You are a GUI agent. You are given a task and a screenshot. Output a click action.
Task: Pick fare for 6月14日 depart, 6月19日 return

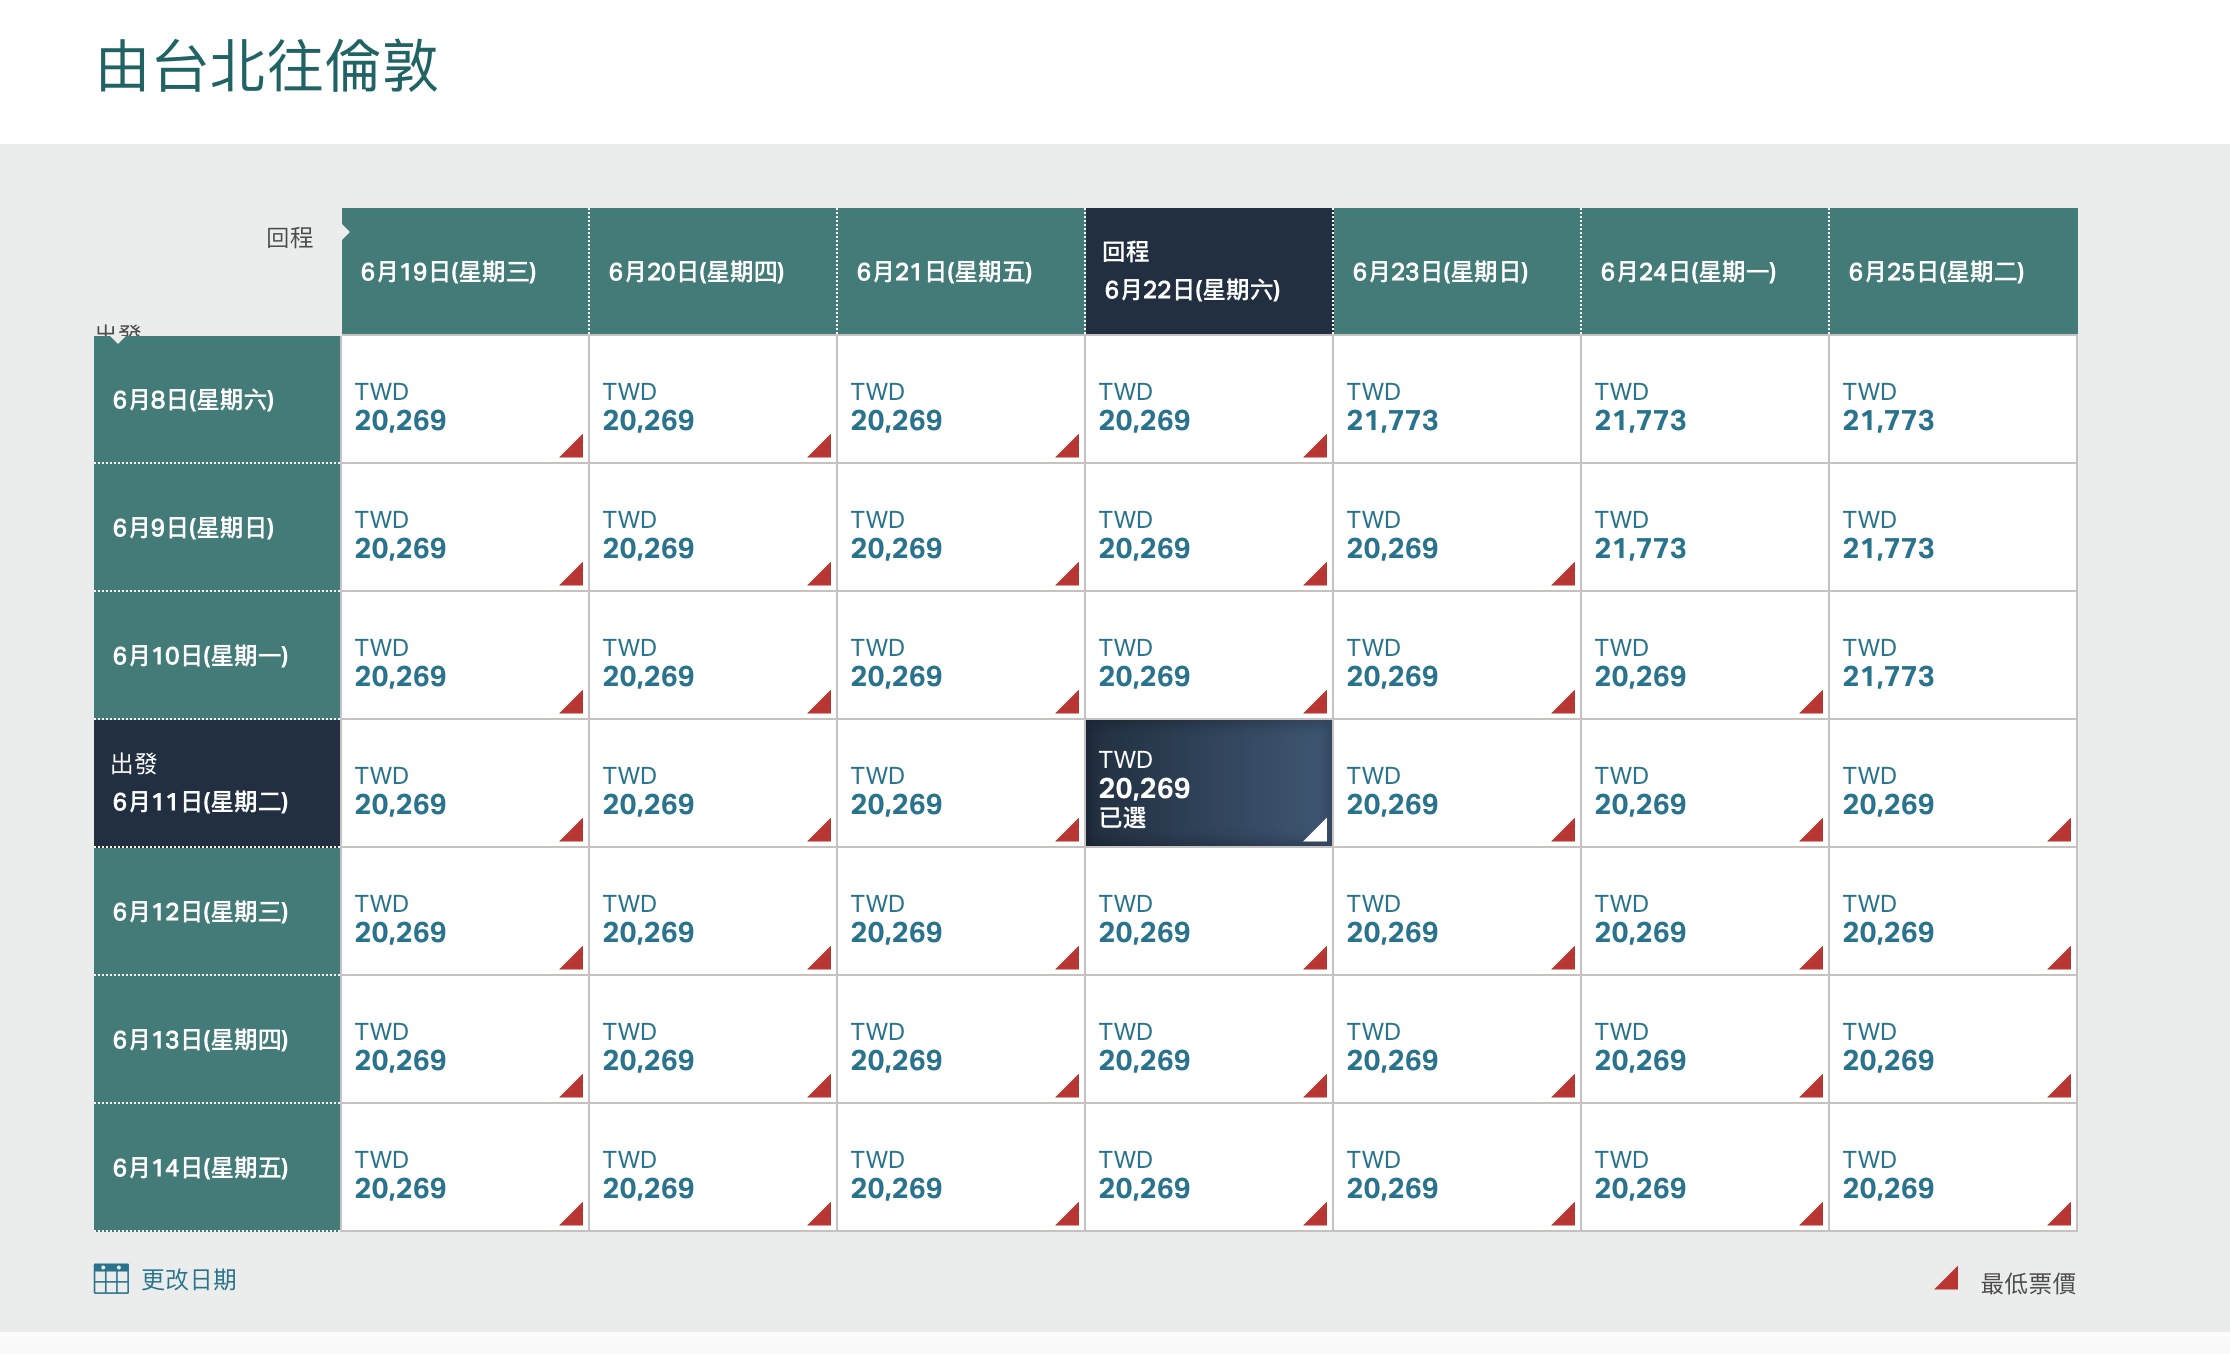pos(464,1168)
